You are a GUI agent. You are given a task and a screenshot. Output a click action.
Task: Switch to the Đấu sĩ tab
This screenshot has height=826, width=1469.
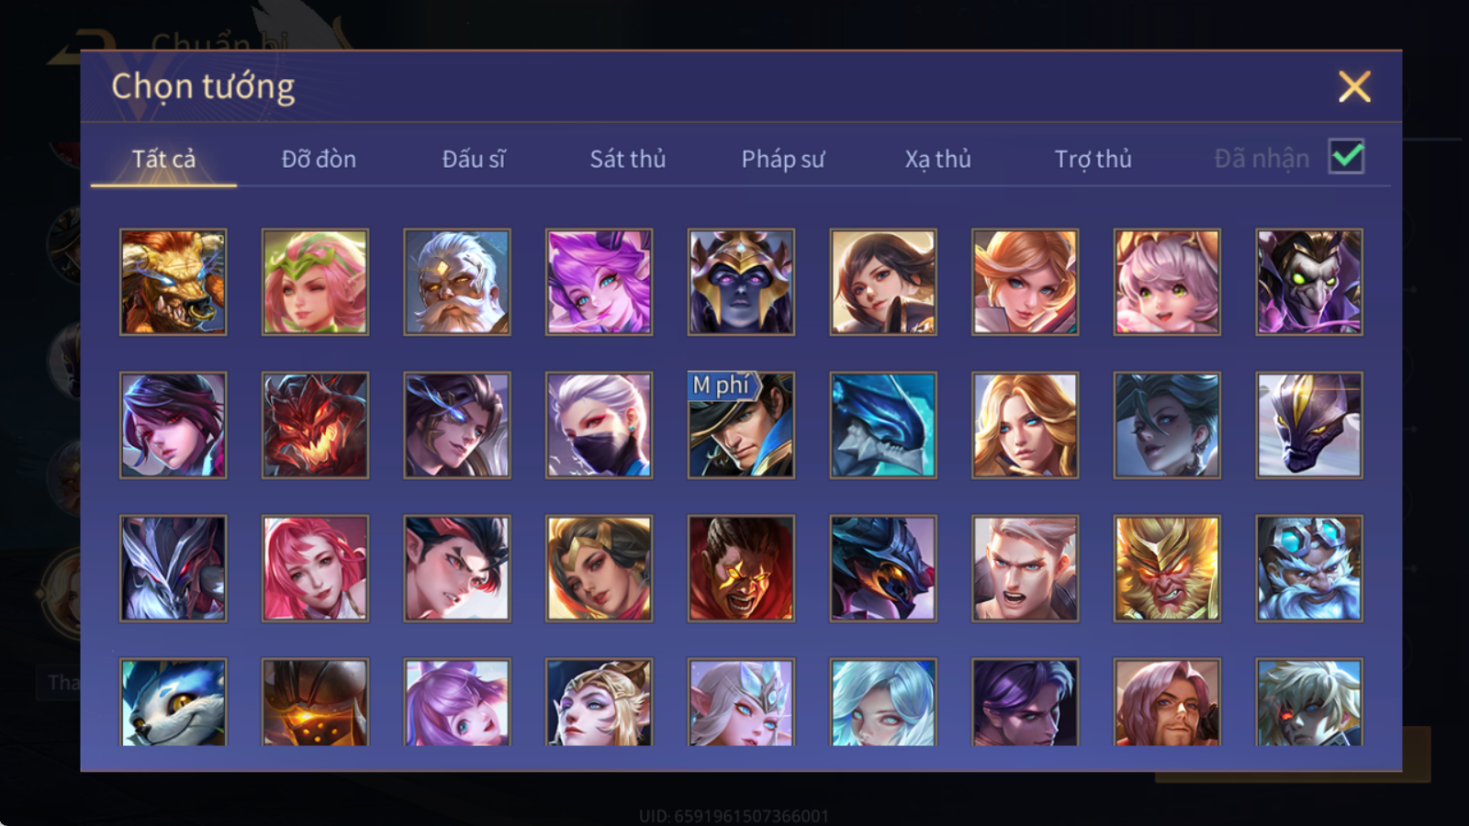pos(473,159)
